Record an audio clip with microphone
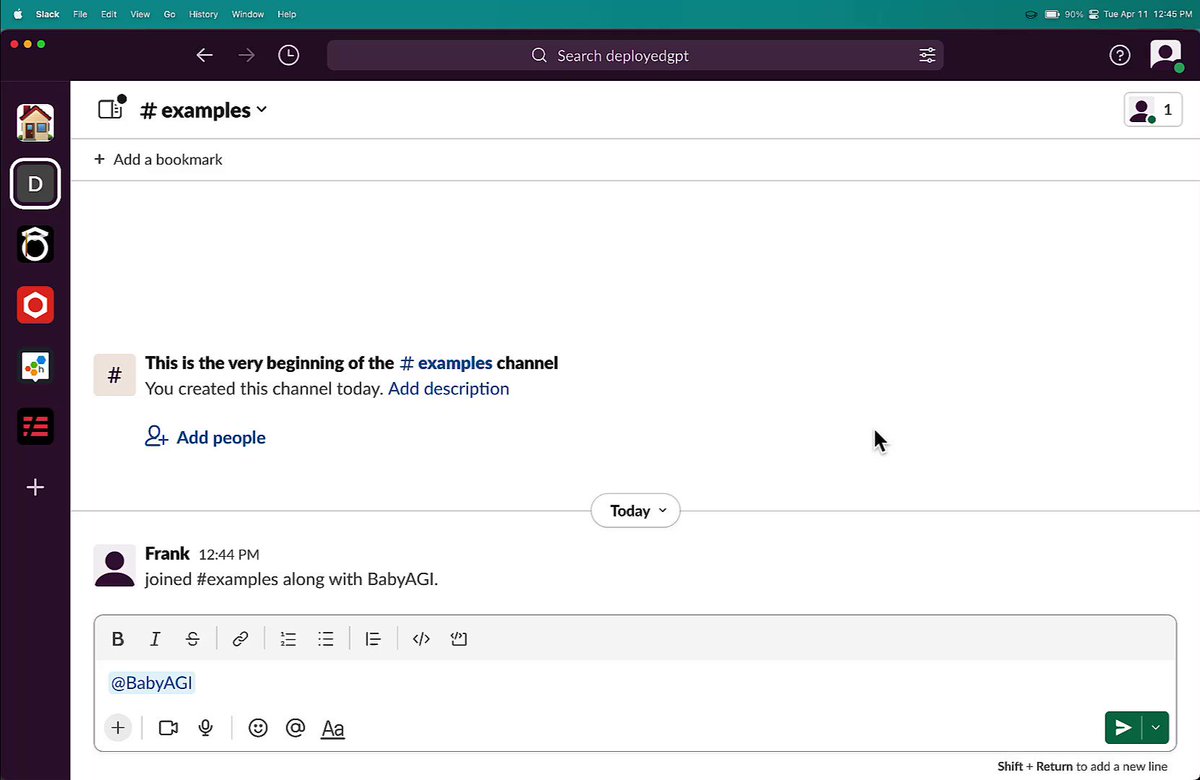 point(206,728)
